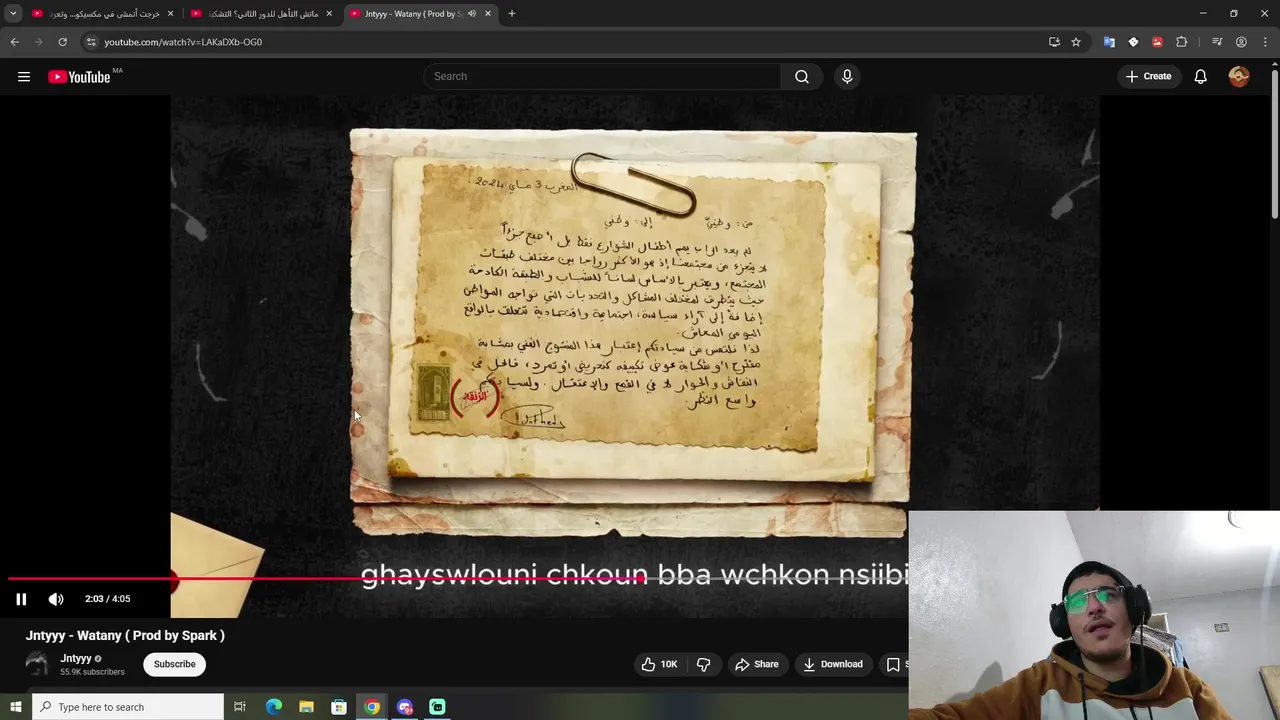Open the Windows Start menu
The image size is (1280, 720).
(x=15, y=707)
